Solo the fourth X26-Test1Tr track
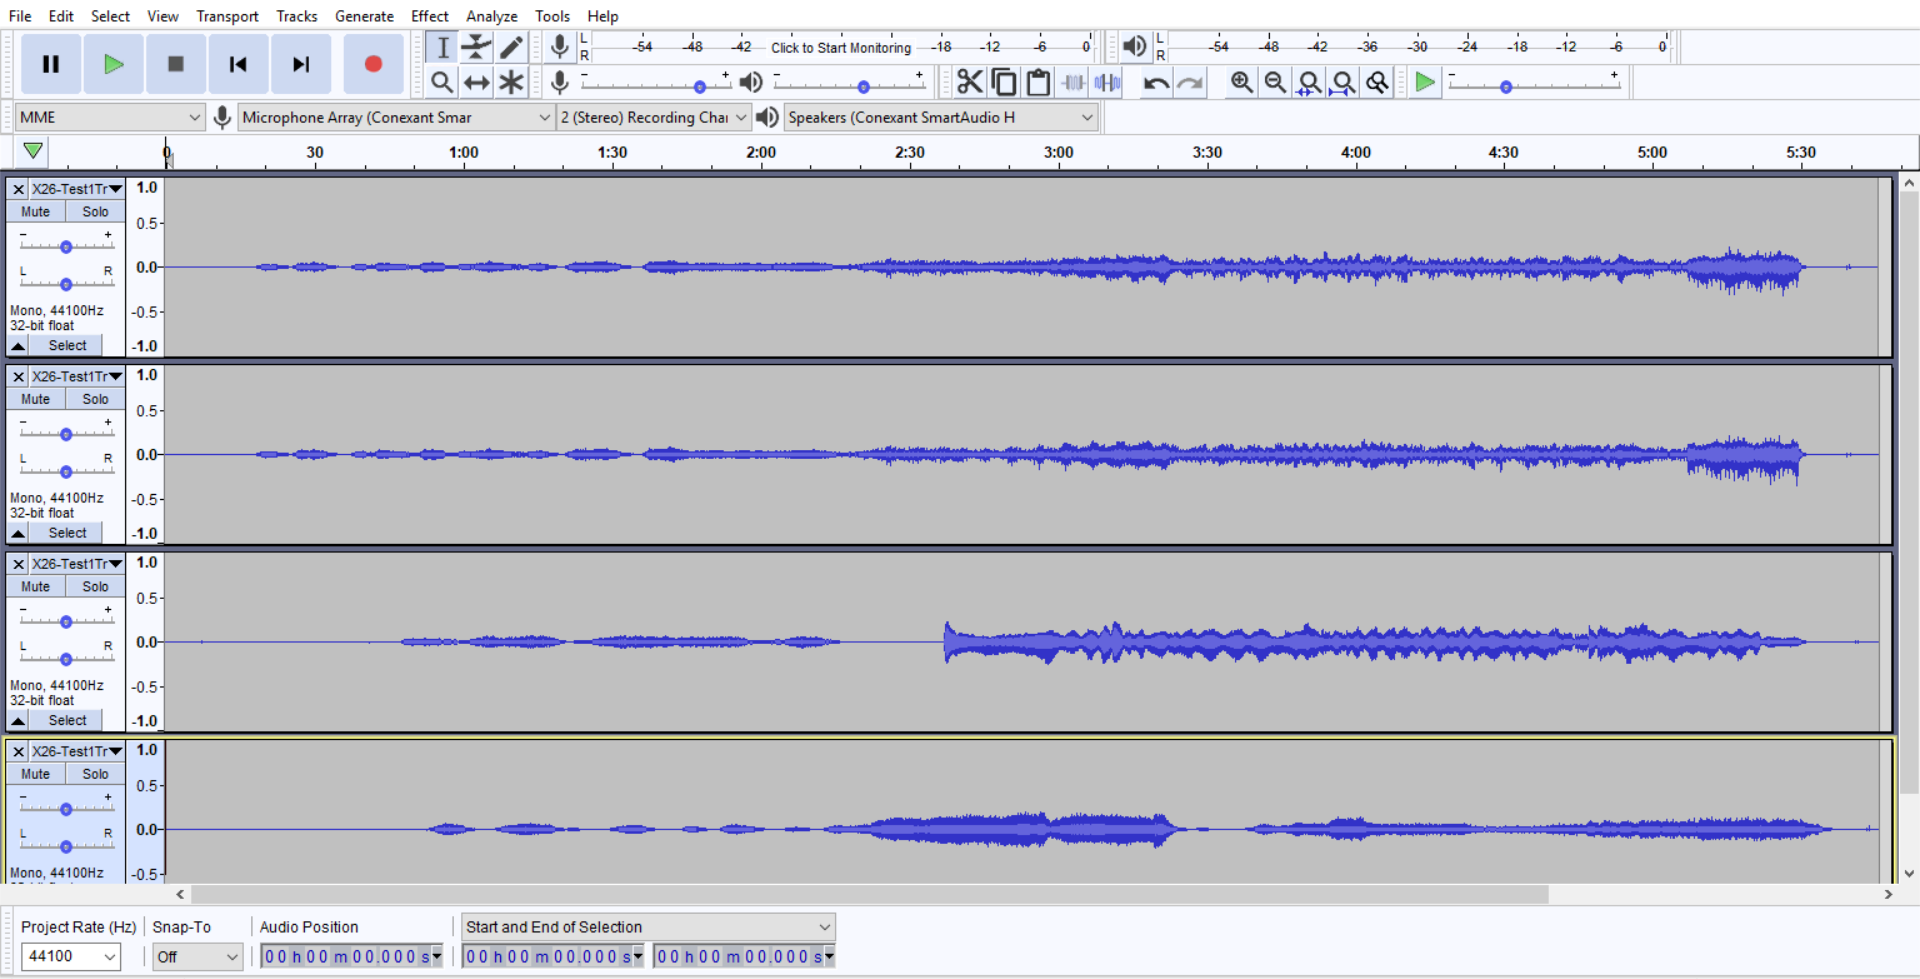The image size is (1920, 979). click(95, 774)
